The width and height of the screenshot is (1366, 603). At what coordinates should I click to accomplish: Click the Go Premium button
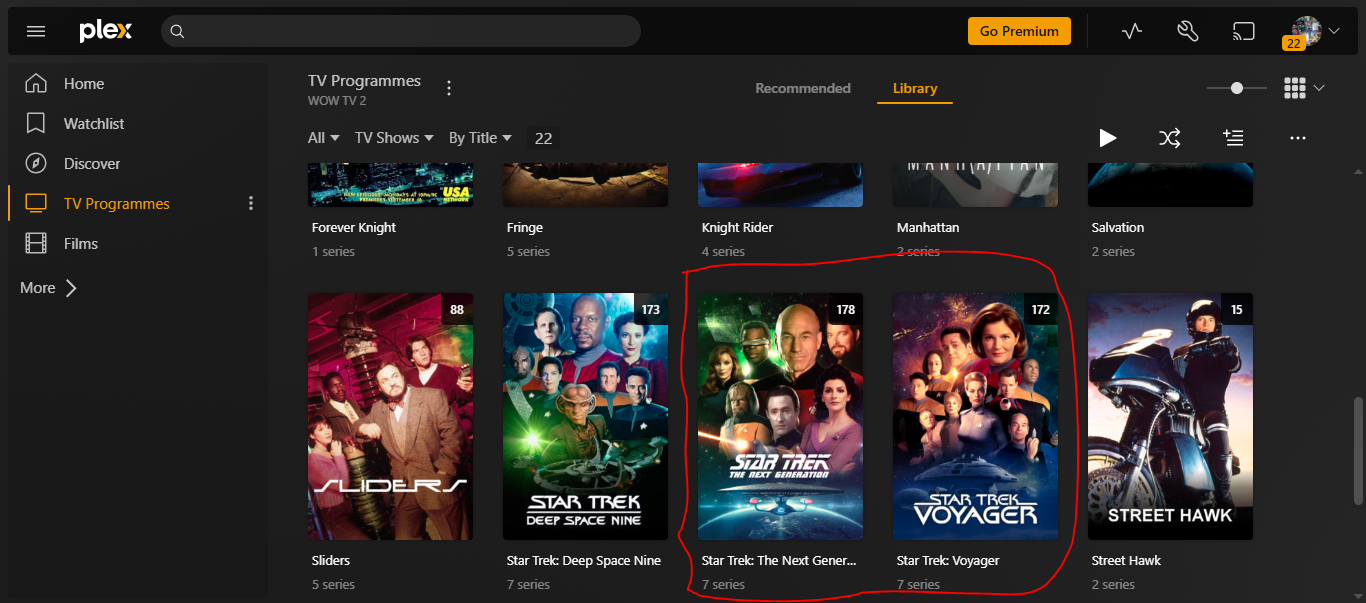pos(1019,31)
